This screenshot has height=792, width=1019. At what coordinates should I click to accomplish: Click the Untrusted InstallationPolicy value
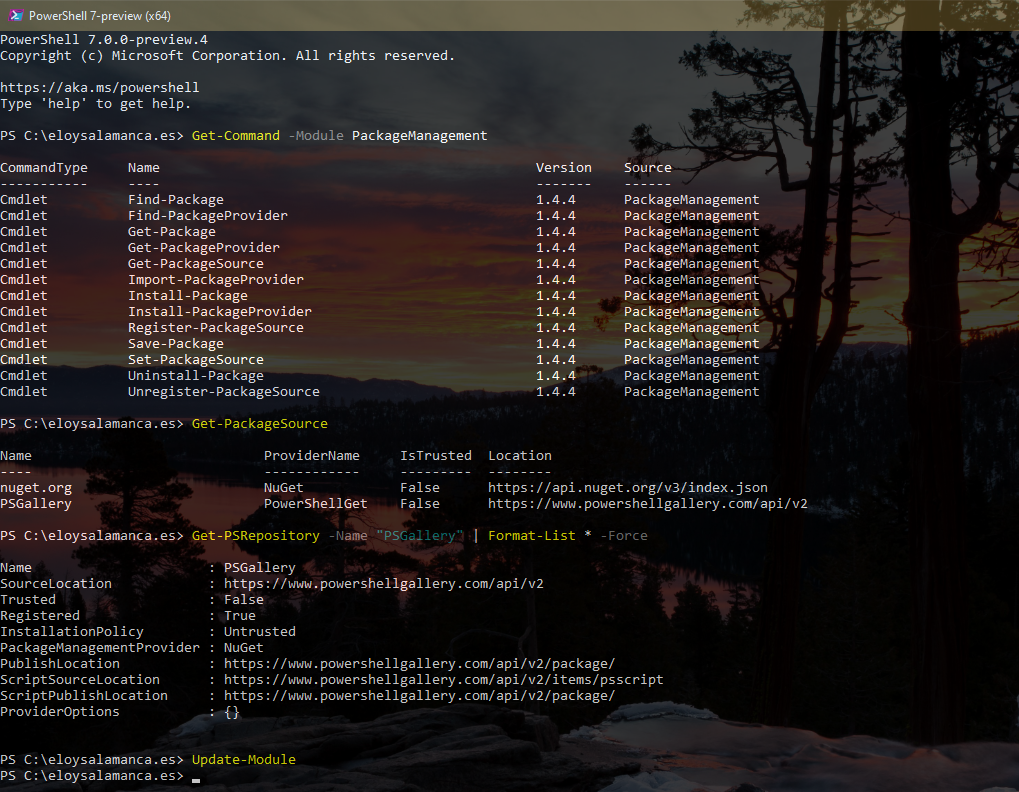(259, 632)
